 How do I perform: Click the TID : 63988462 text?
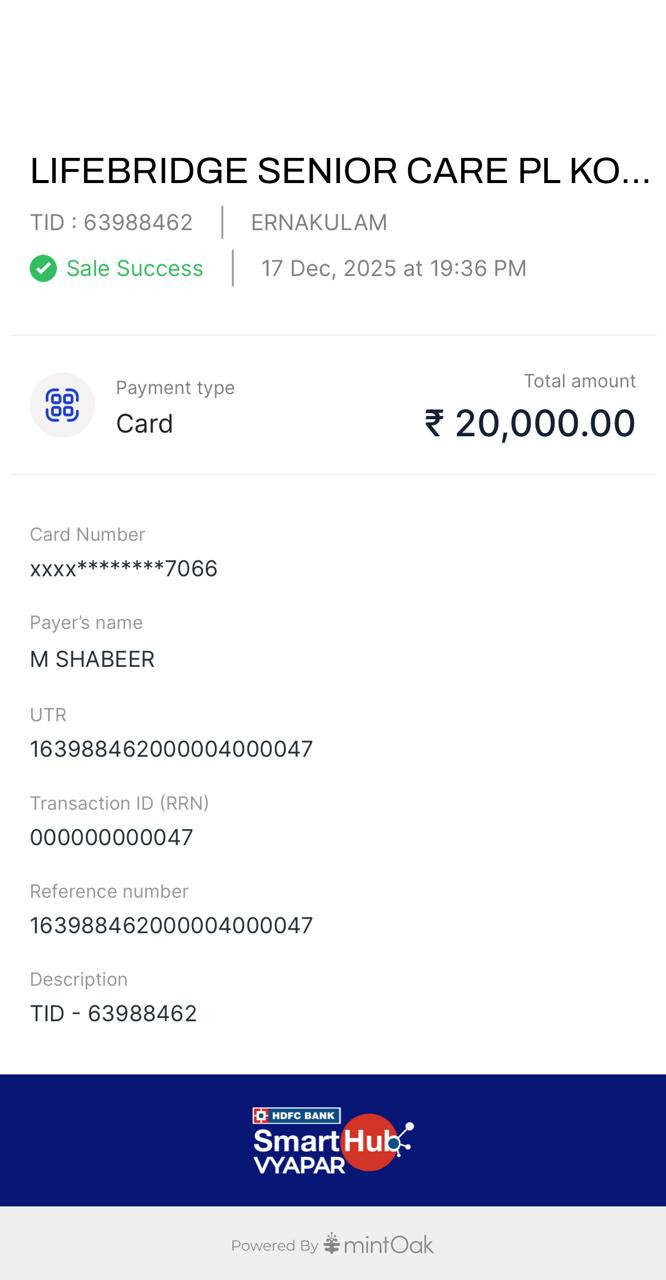pos(111,222)
